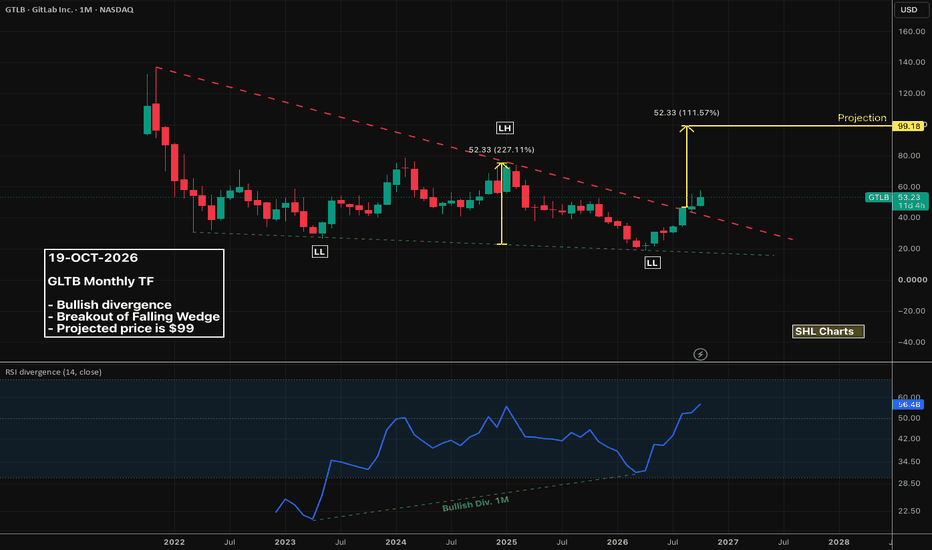
Task: Click the 2022 time axis label
Action: (174, 542)
